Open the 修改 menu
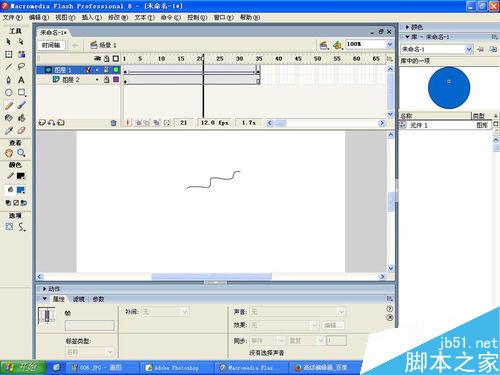The image size is (500, 375). point(118,17)
